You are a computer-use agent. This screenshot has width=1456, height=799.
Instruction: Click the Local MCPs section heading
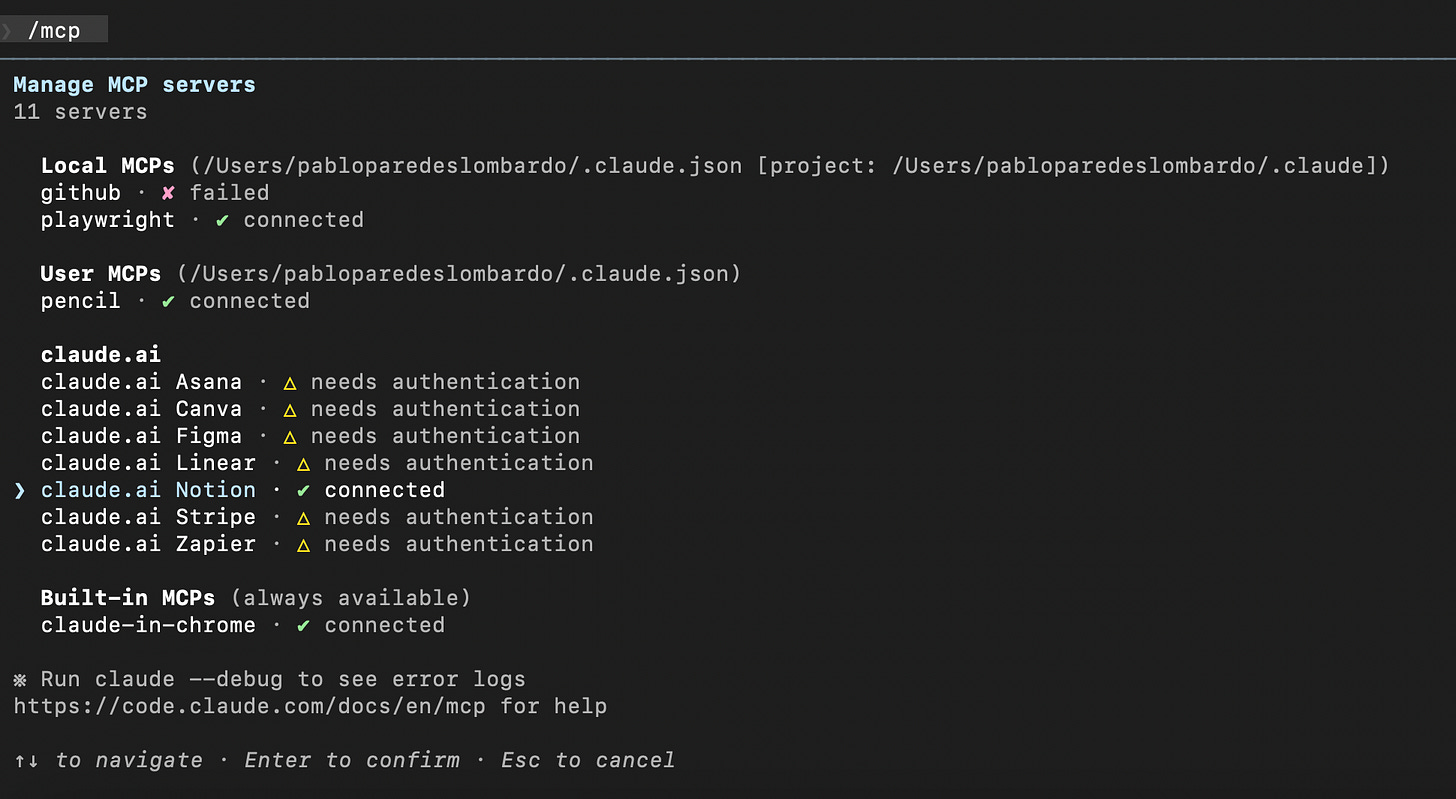[108, 165]
